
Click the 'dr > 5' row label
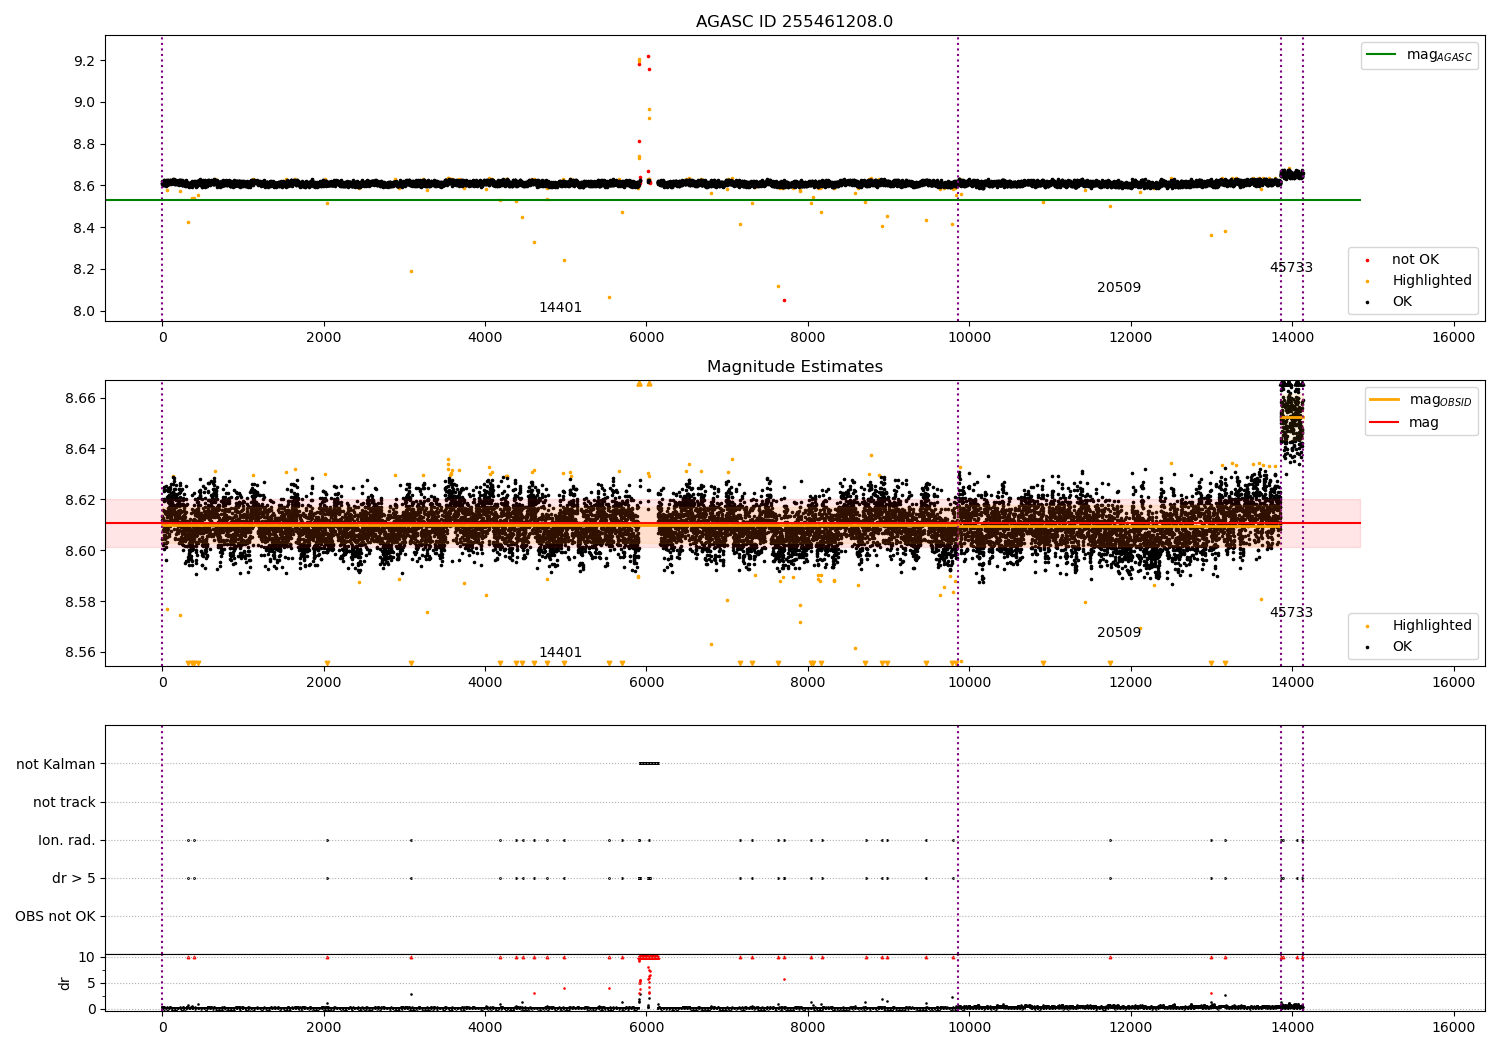[x=74, y=878]
